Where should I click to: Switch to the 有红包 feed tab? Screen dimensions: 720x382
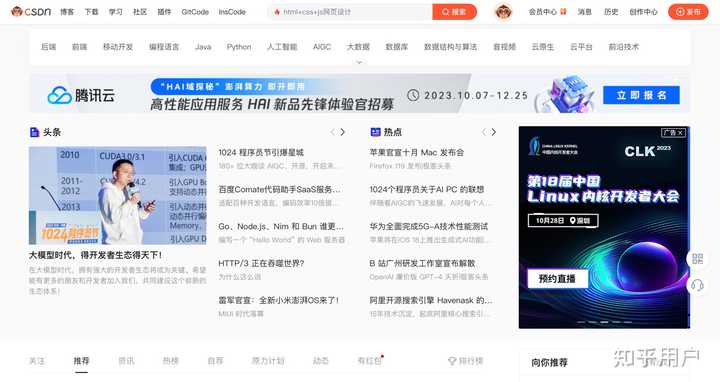[370, 361]
